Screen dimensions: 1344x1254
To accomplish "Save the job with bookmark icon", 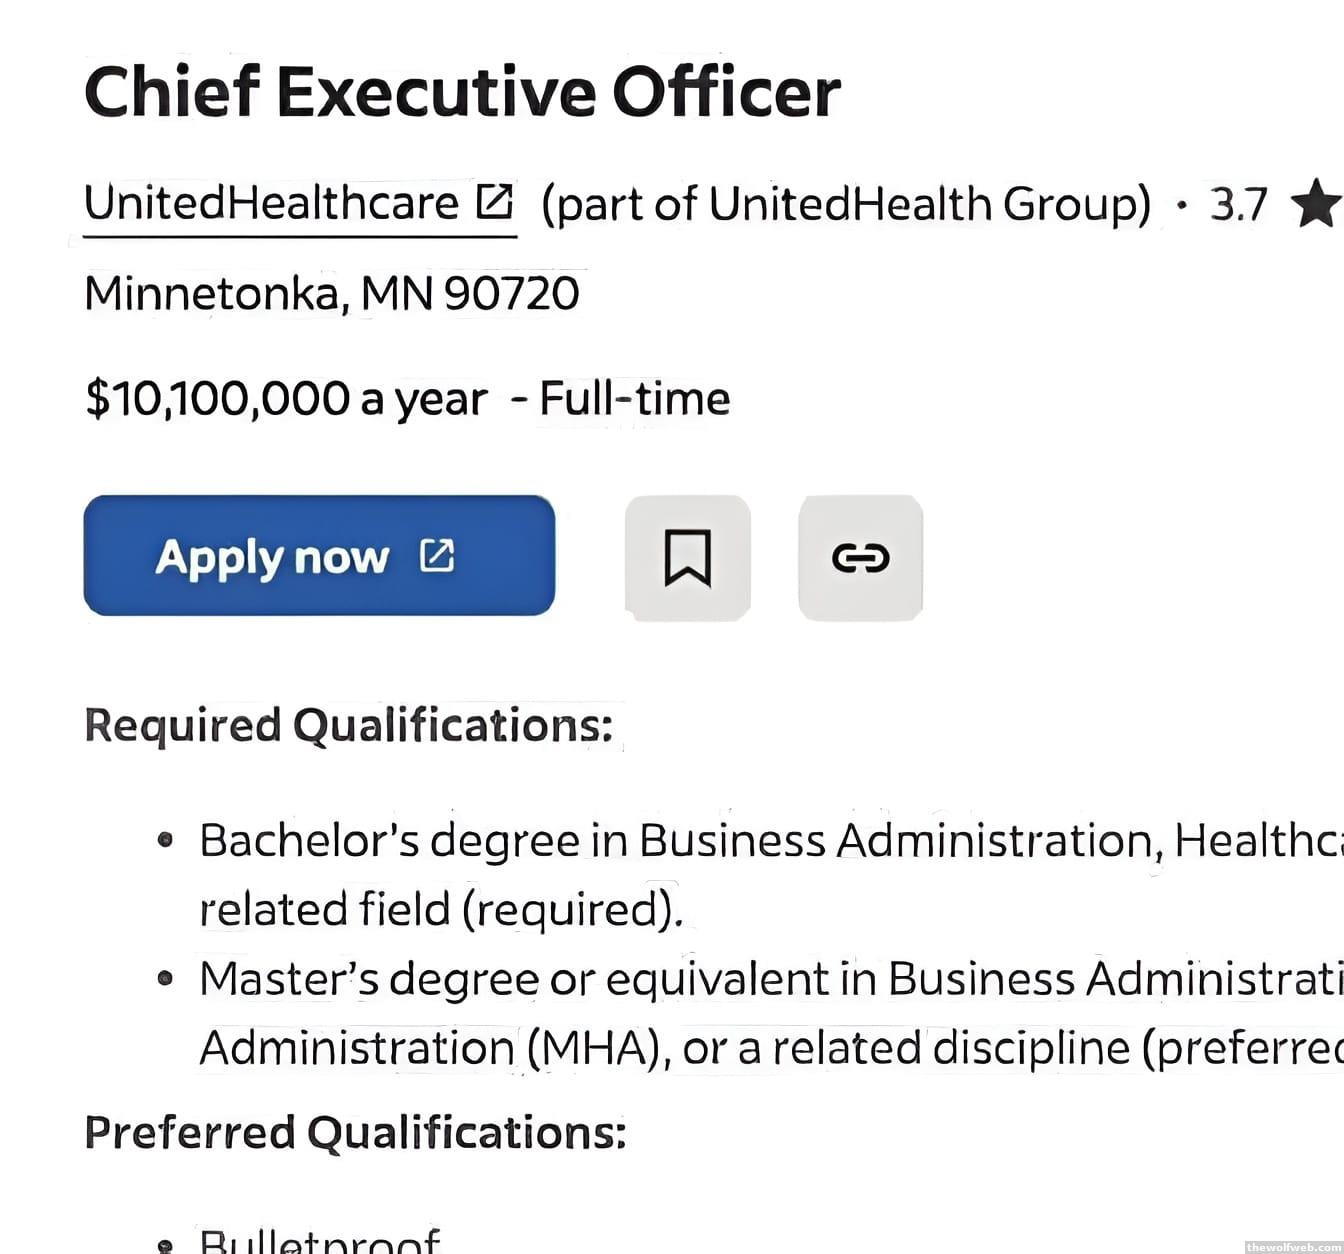I will [x=687, y=557].
